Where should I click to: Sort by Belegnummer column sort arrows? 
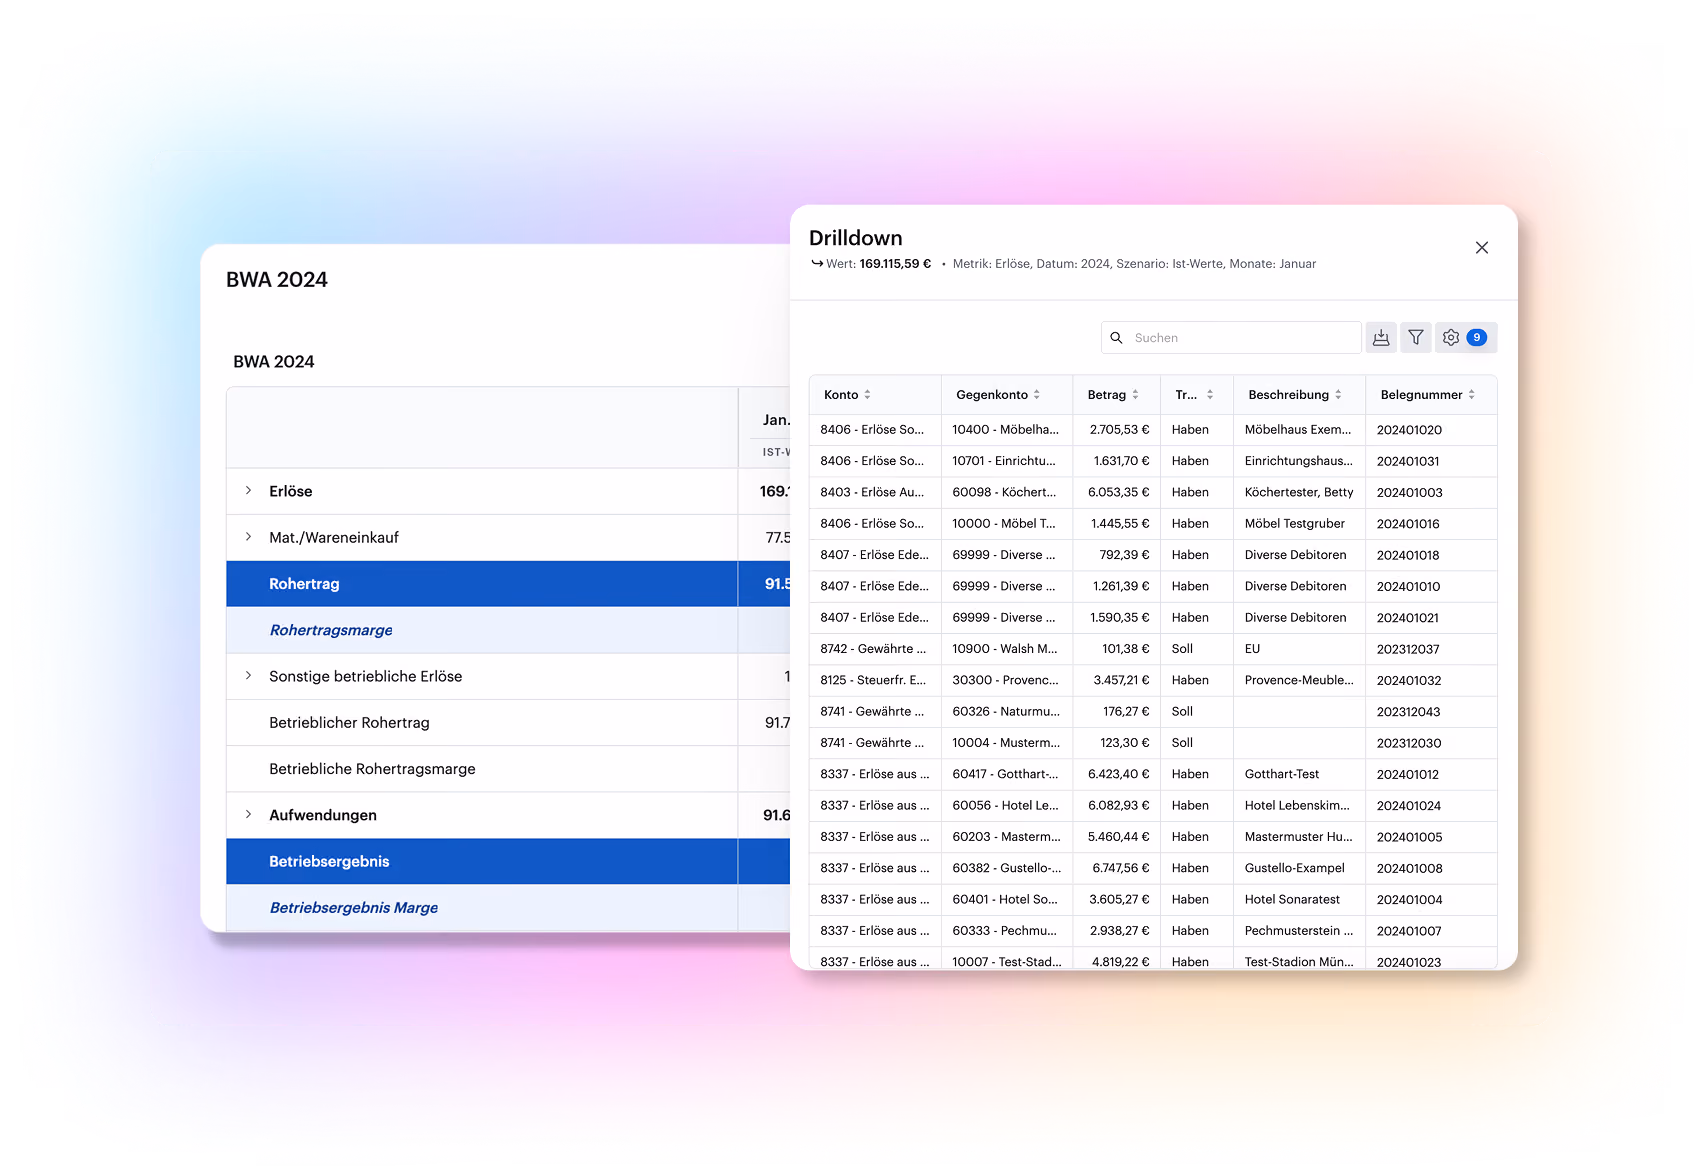tap(1471, 395)
